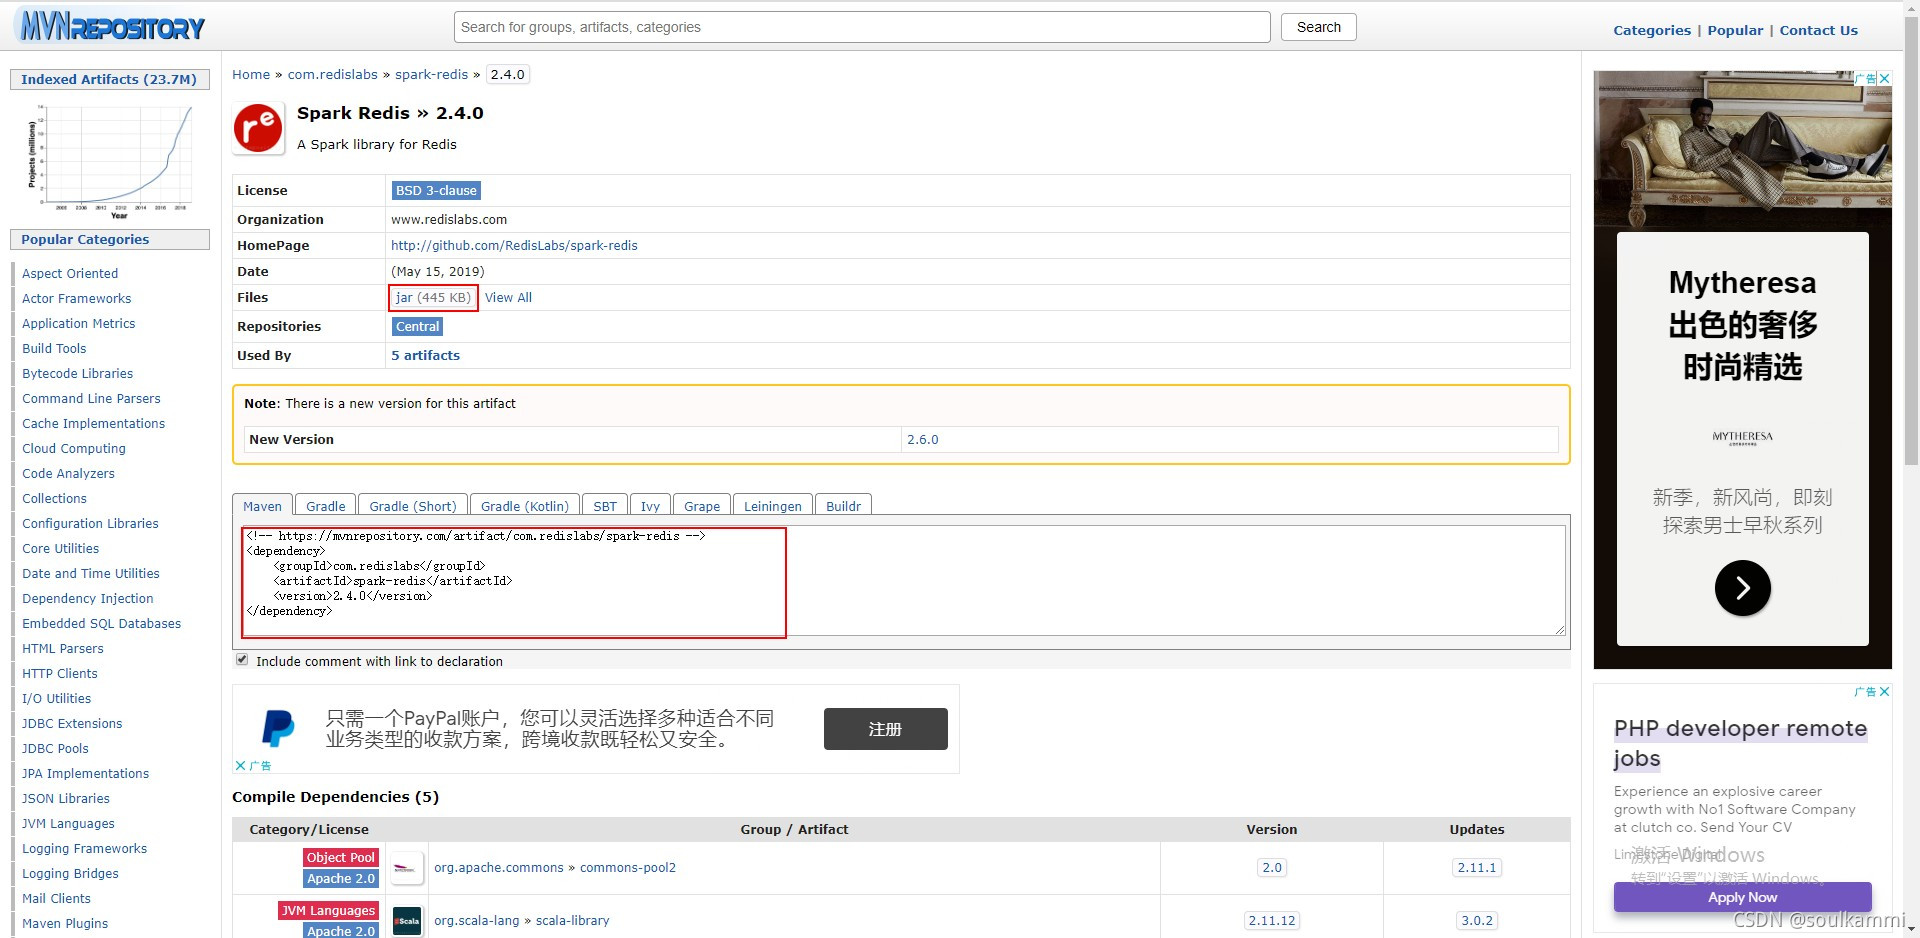Screen dimensions: 1920x938
Task: Click the BSD 3-clause license badge
Action: [436, 190]
